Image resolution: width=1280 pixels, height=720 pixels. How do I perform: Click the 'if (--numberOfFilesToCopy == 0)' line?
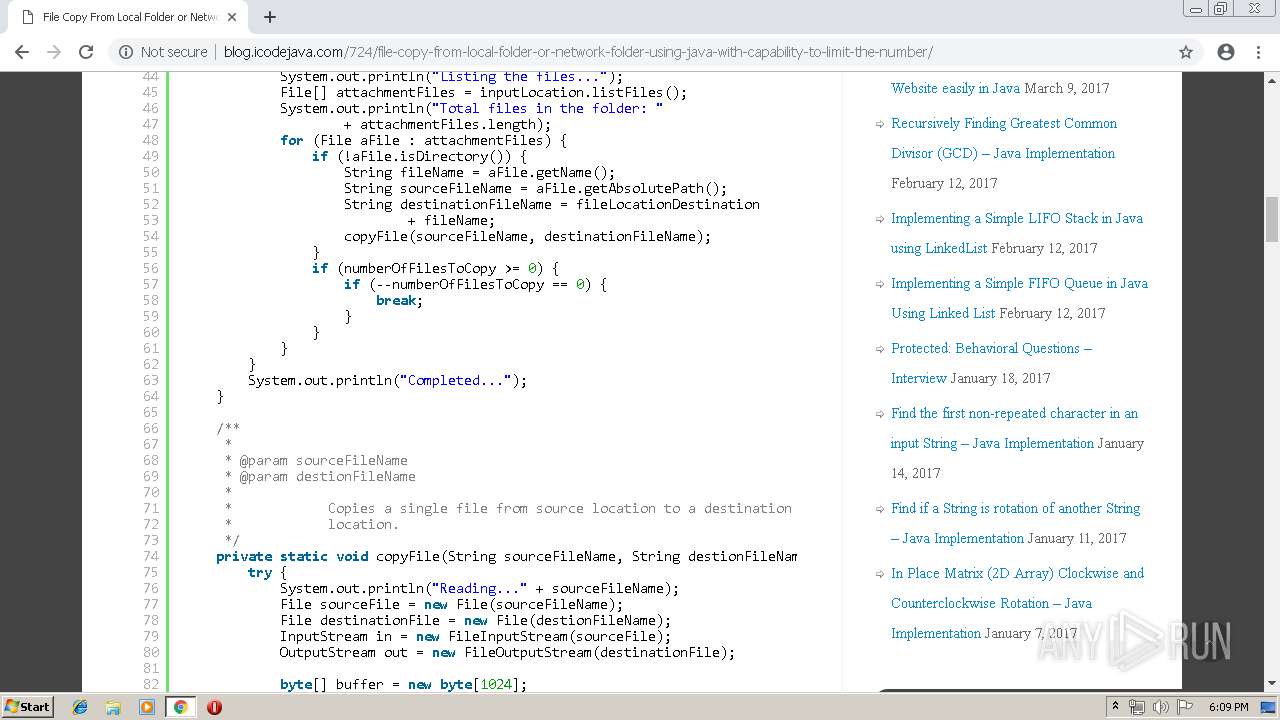click(475, 284)
